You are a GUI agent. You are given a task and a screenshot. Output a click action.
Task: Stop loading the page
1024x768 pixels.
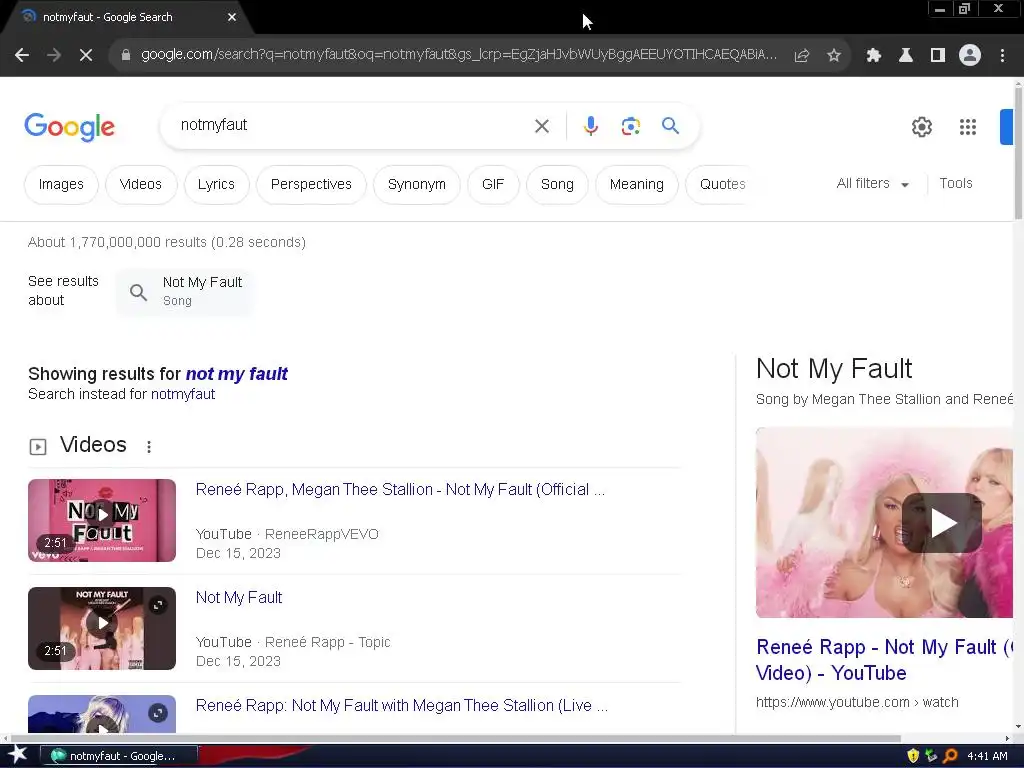pyautogui.click(x=86, y=55)
